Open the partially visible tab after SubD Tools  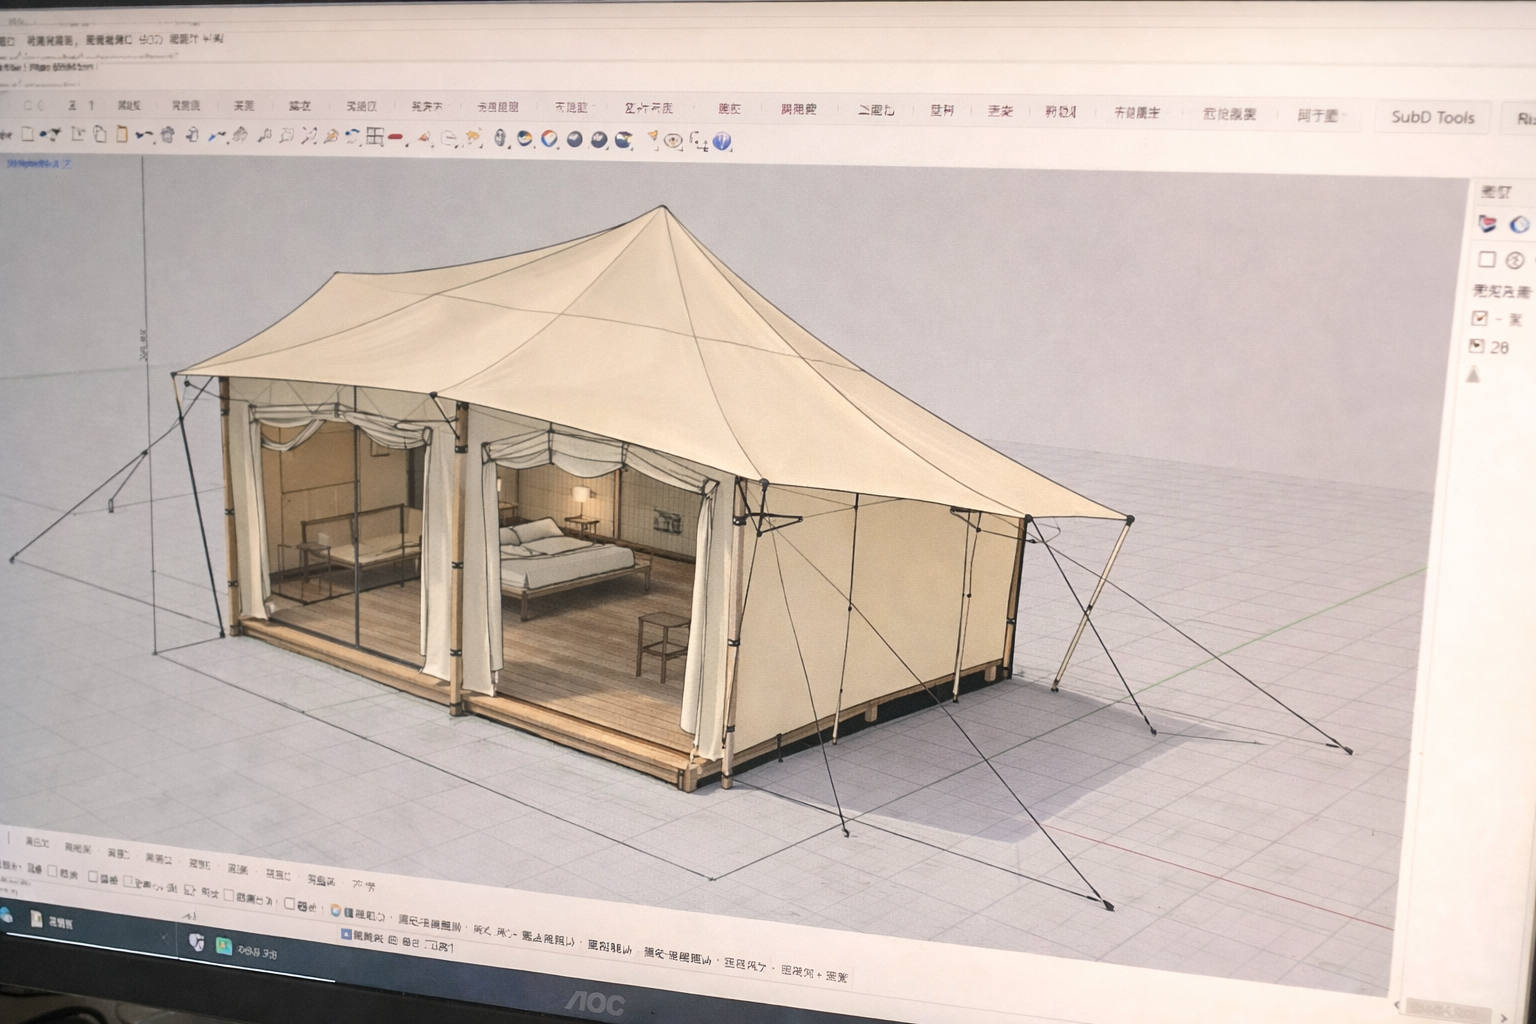point(1523,119)
